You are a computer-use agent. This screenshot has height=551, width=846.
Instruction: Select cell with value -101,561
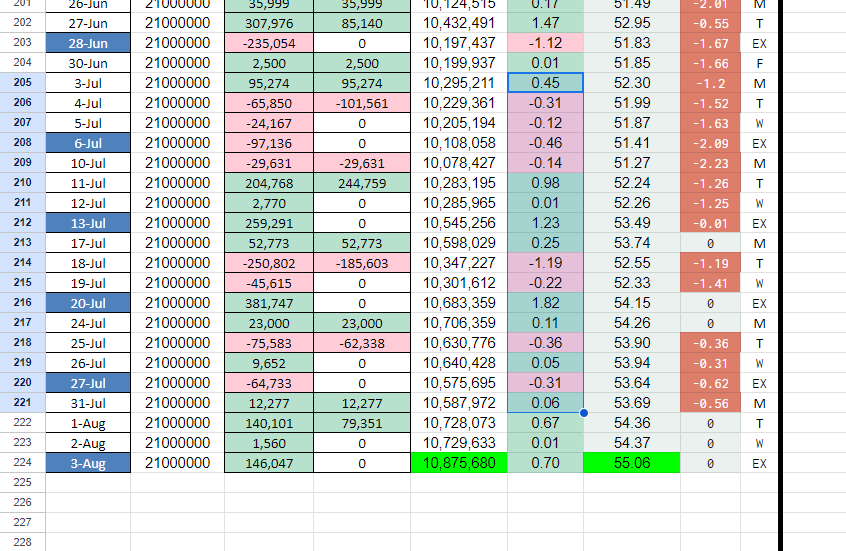[362, 103]
